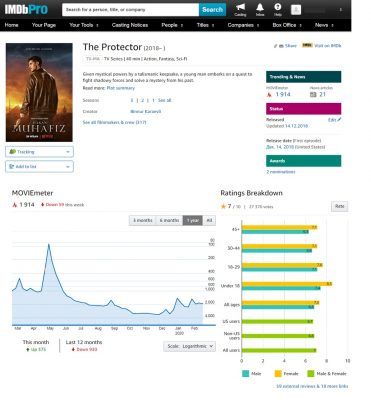
Task: Expand the People menu
Action: (x=172, y=25)
